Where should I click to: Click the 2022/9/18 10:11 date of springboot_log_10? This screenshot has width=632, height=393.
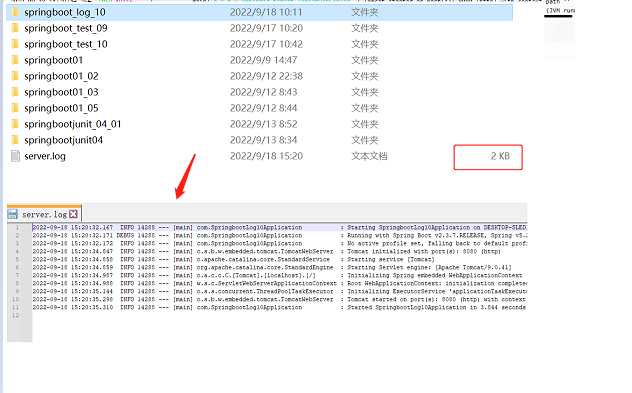coord(266,12)
